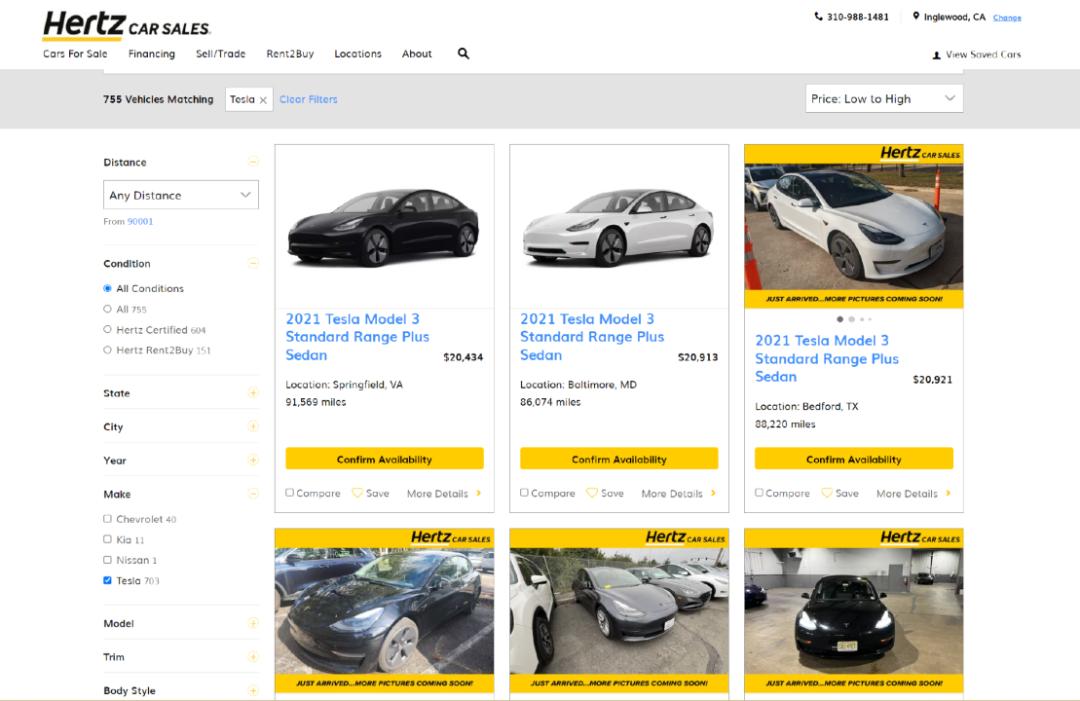This screenshot has height=701, width=1080.
Task: Open the 2021 Tesla Model 3 title priced $20,434
Action: pyautogui.click(x=357, y=337)
